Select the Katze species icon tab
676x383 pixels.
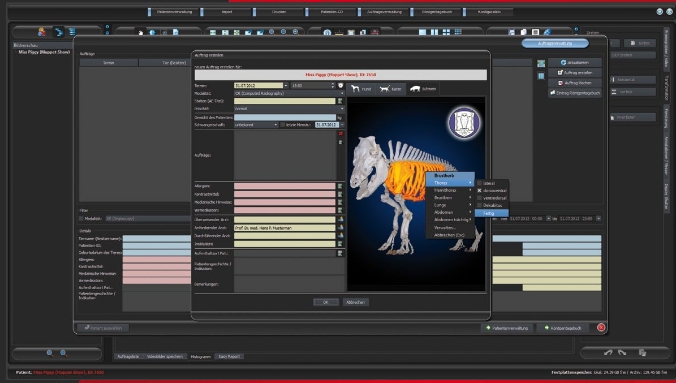pyautogui.click(x=390, y=88)
